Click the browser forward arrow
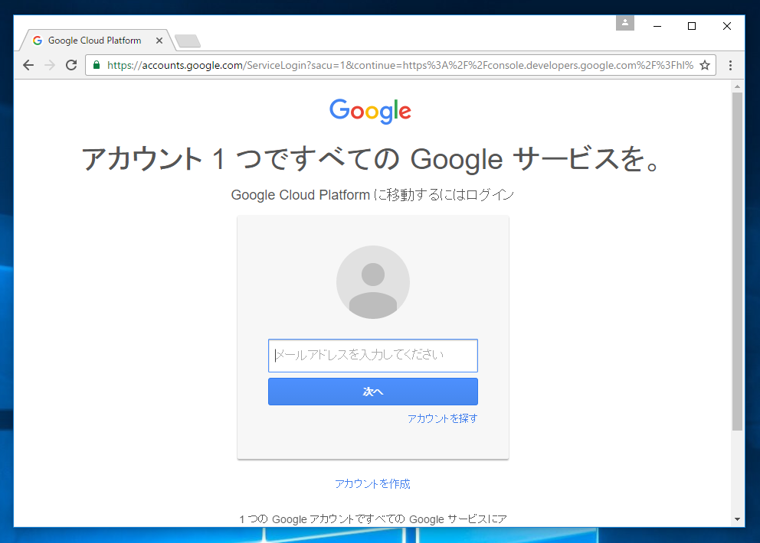This screenshot has width=760, height=543. click(50, 65)
